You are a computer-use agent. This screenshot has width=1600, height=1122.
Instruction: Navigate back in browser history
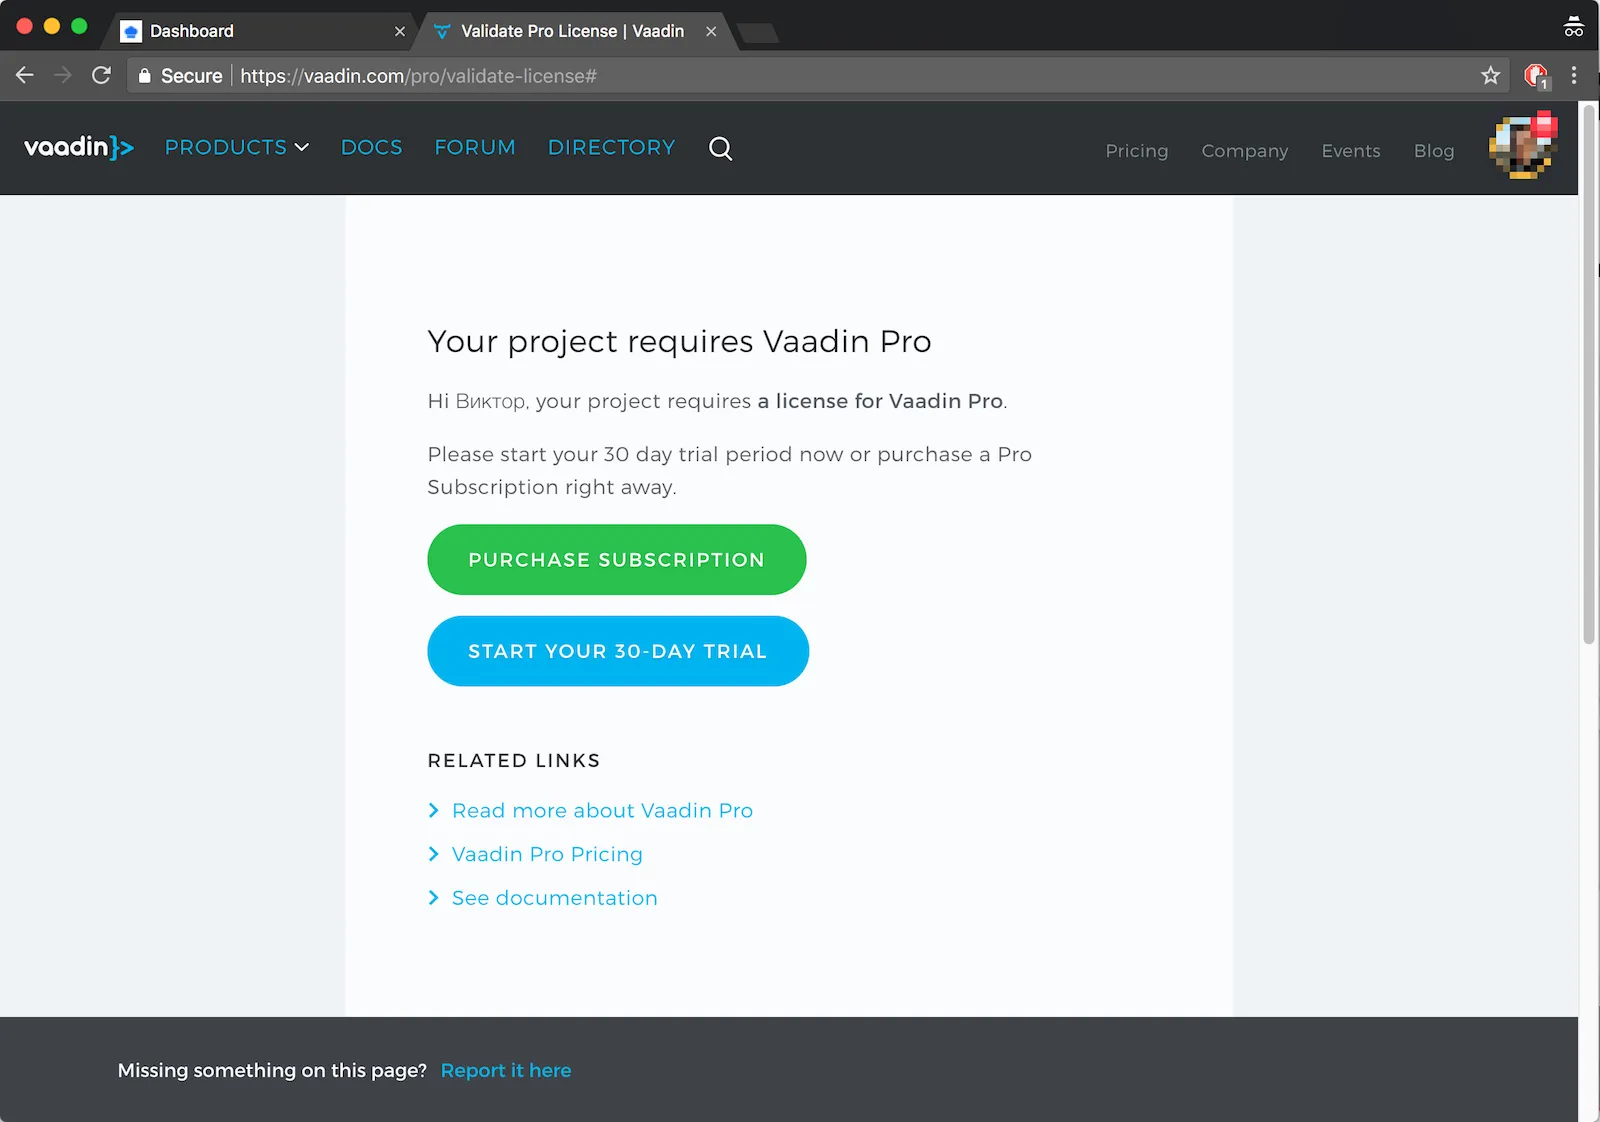click(x=24, y=75)
